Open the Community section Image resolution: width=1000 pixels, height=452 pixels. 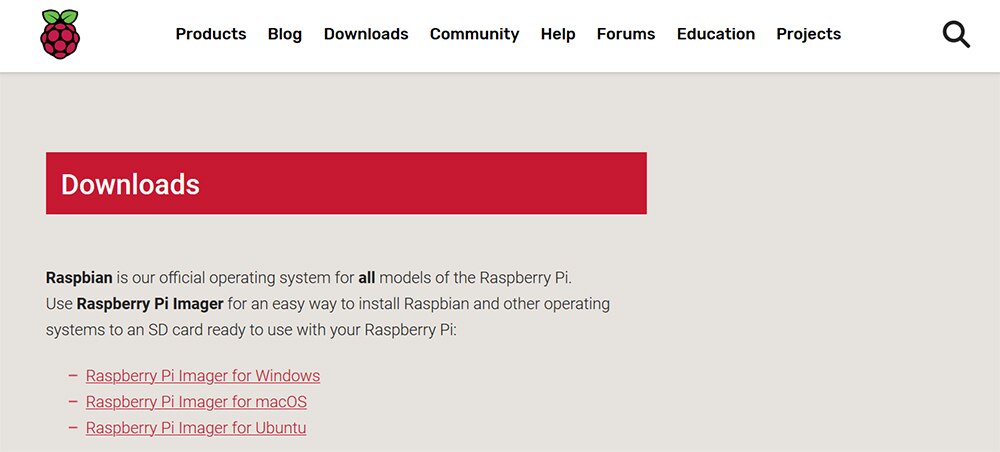[474, 34]
